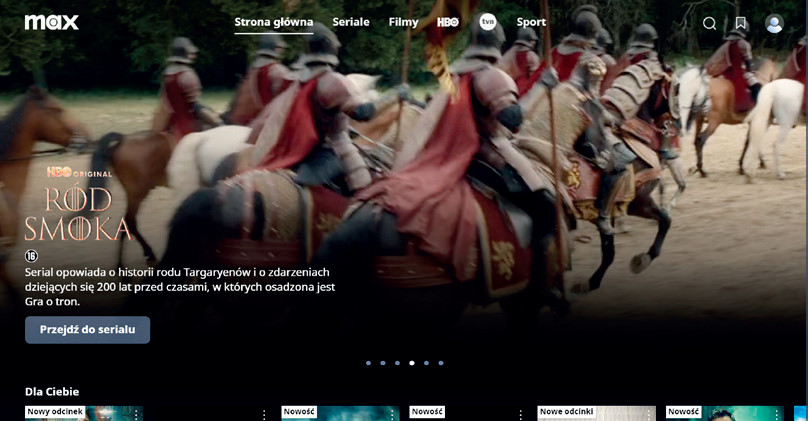The width and height of the screenshot is (808, 421).
Task: Click the Dla Ciebie row heading
Action: pos(52,392)
